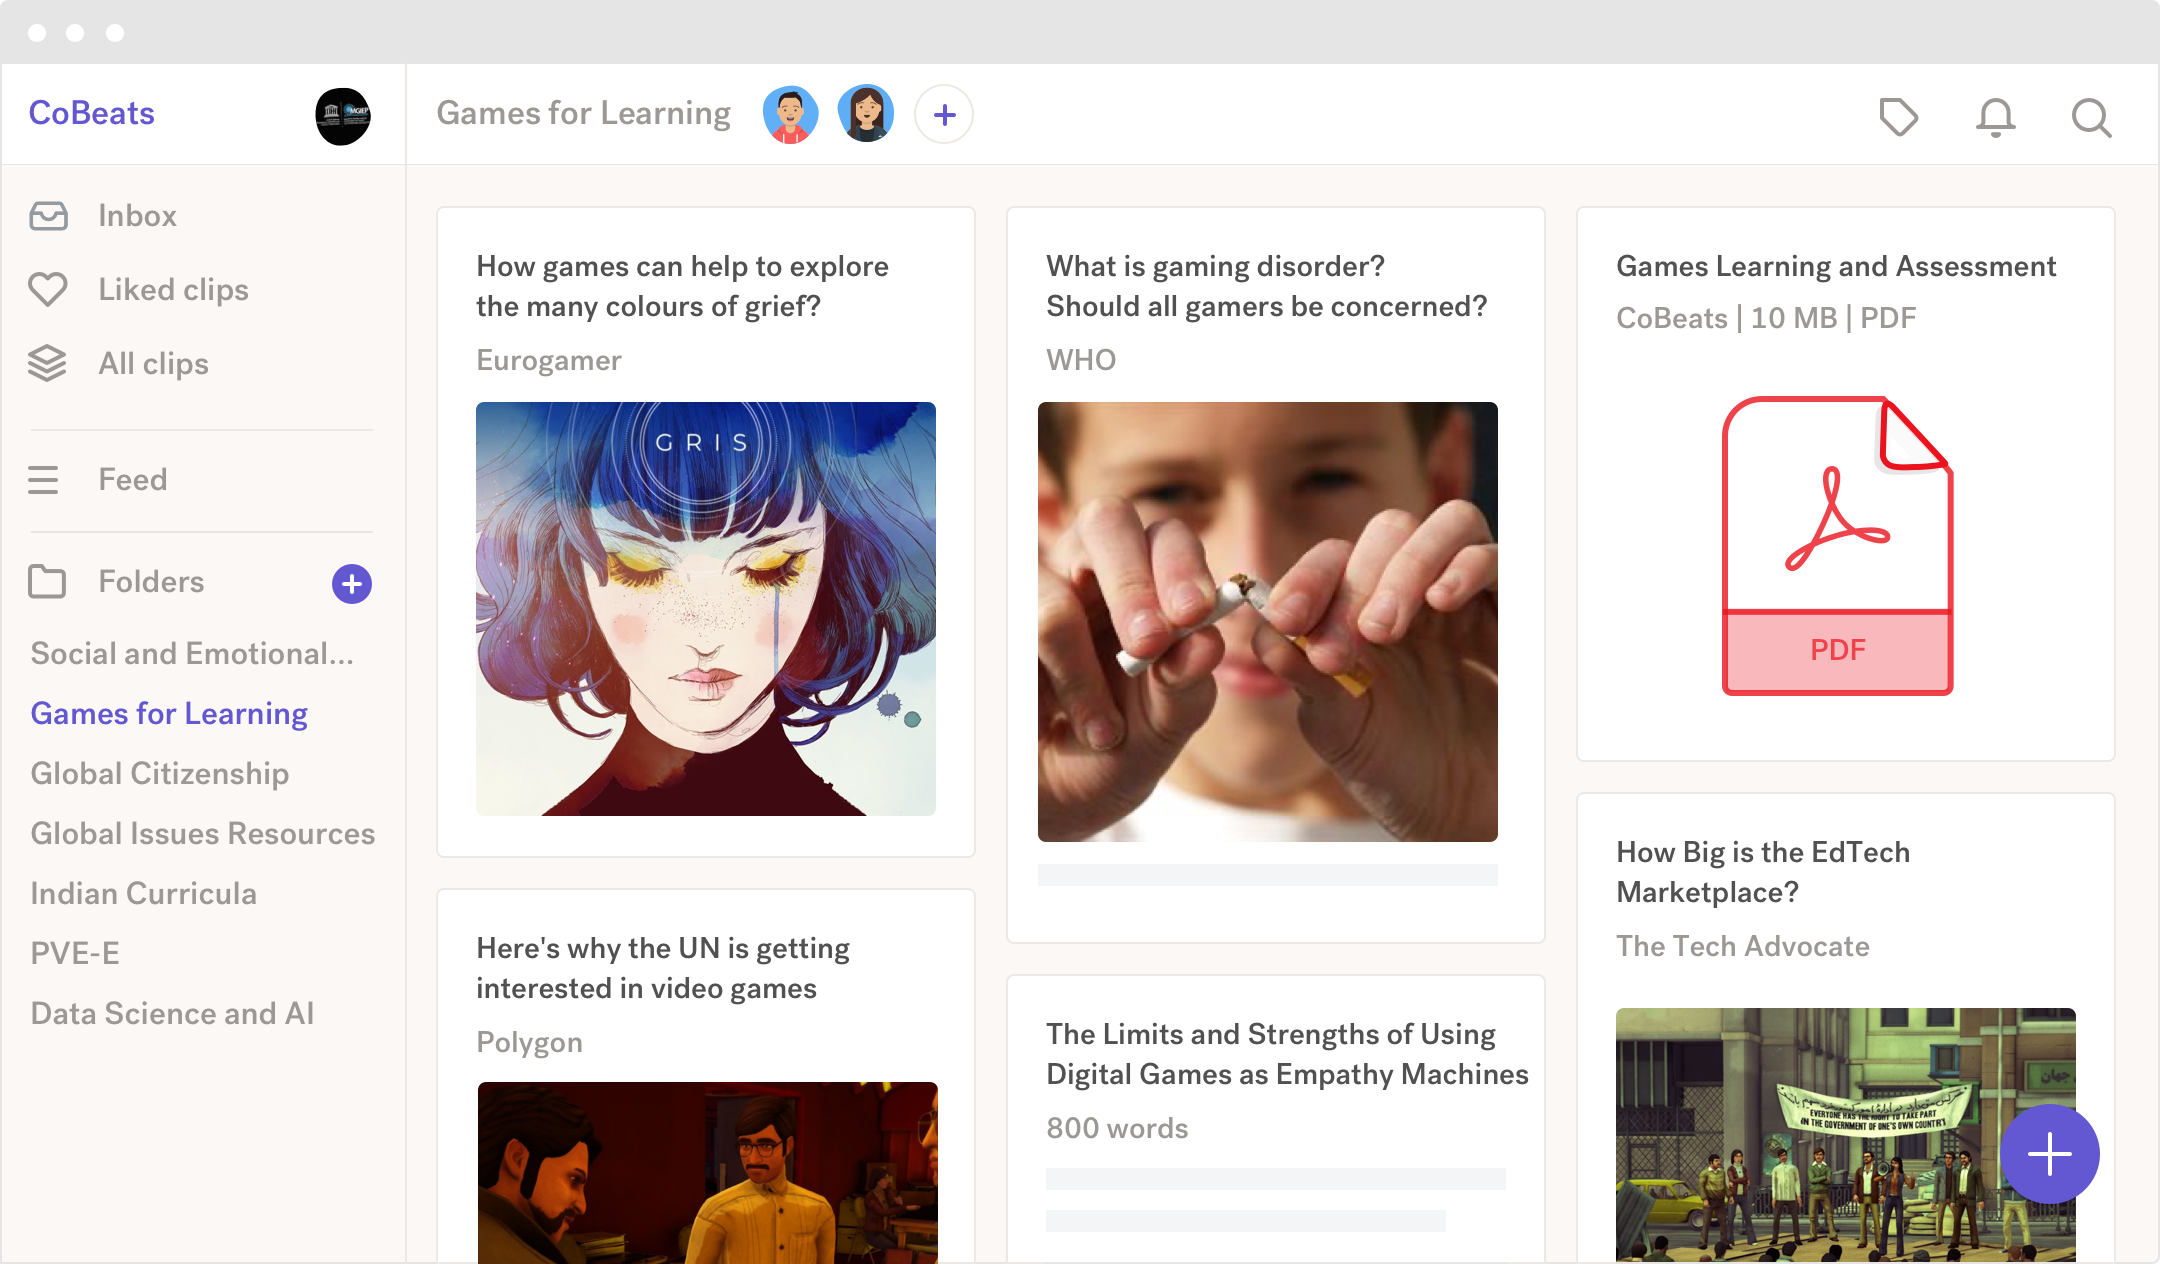This screenshot has height=1264, width=2160.
Task: Open the GRIS article thumbnail
Action: (x=706, y=608)
